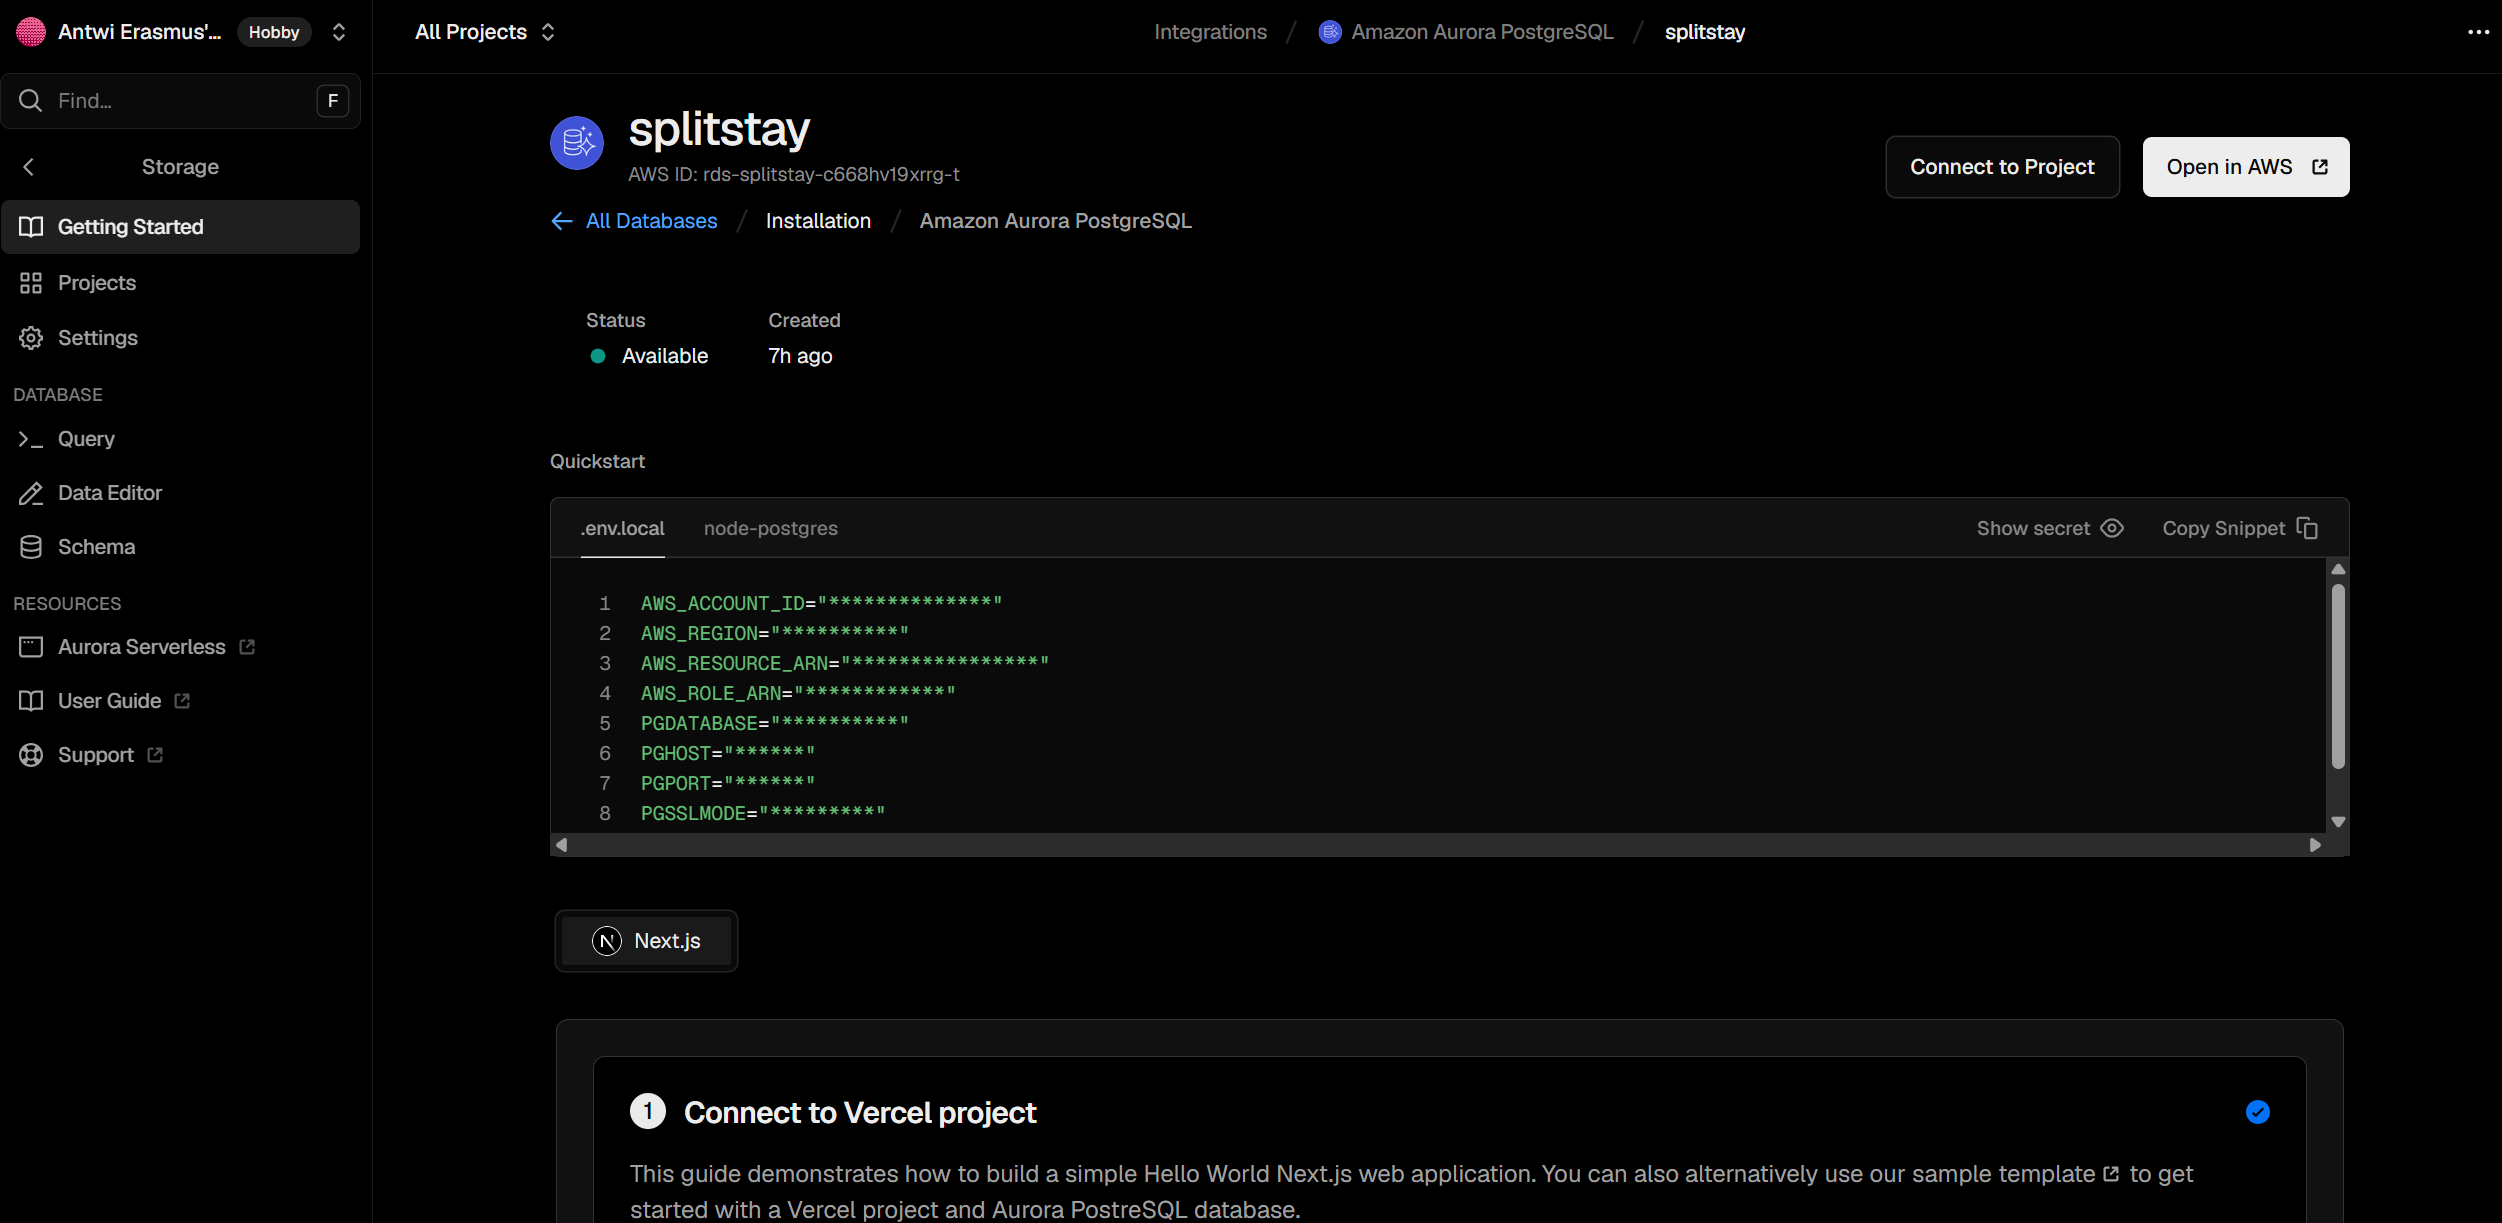
Task: Open the Amazon Aurora PostgreSQL breadcrumb
Action: click(x=1482, y=32)
